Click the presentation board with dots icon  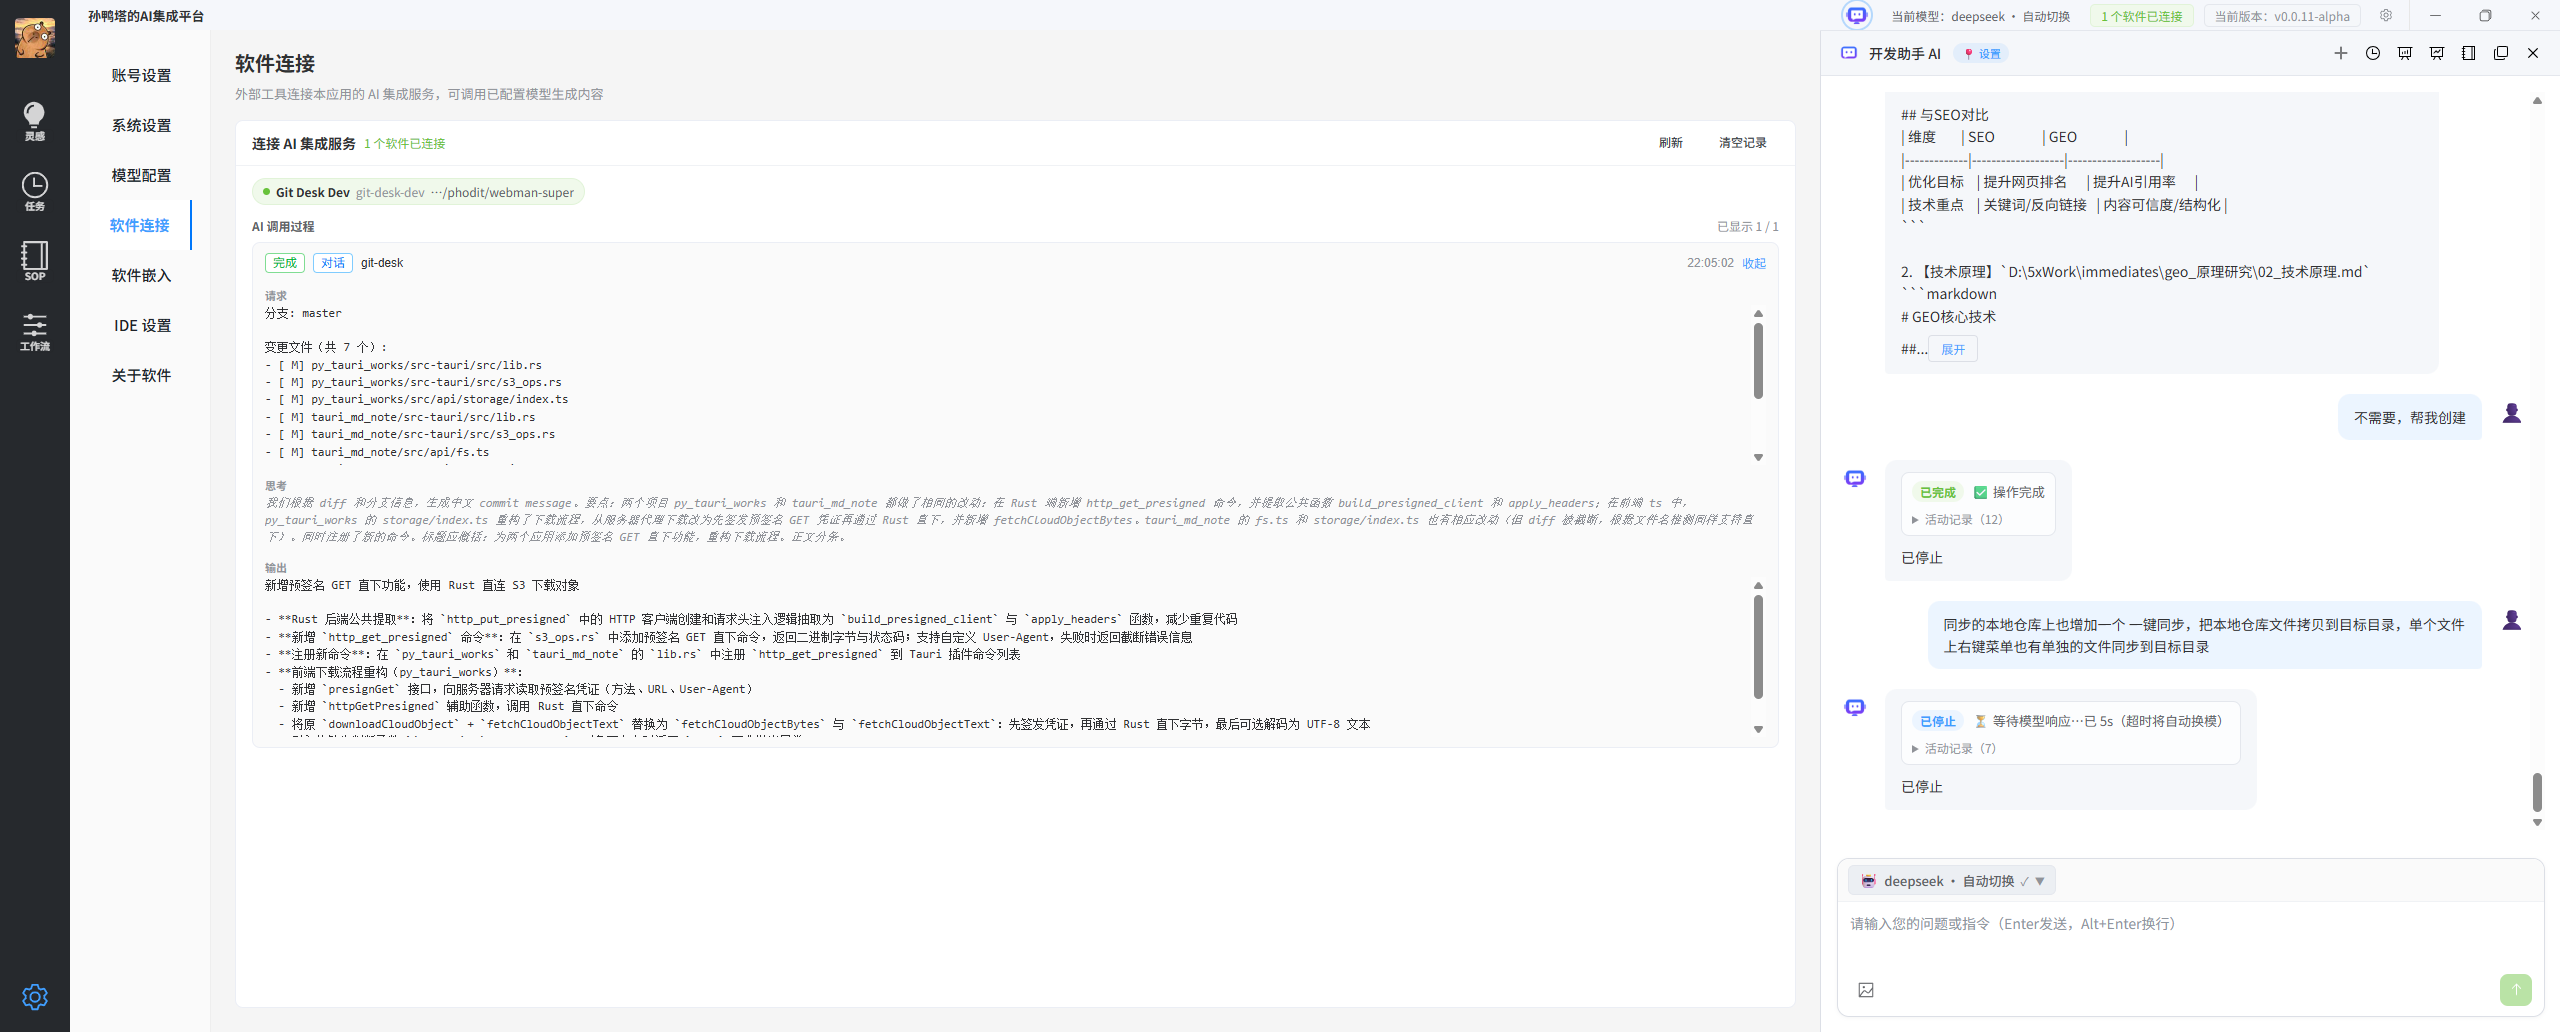(x=2405, y=53)
